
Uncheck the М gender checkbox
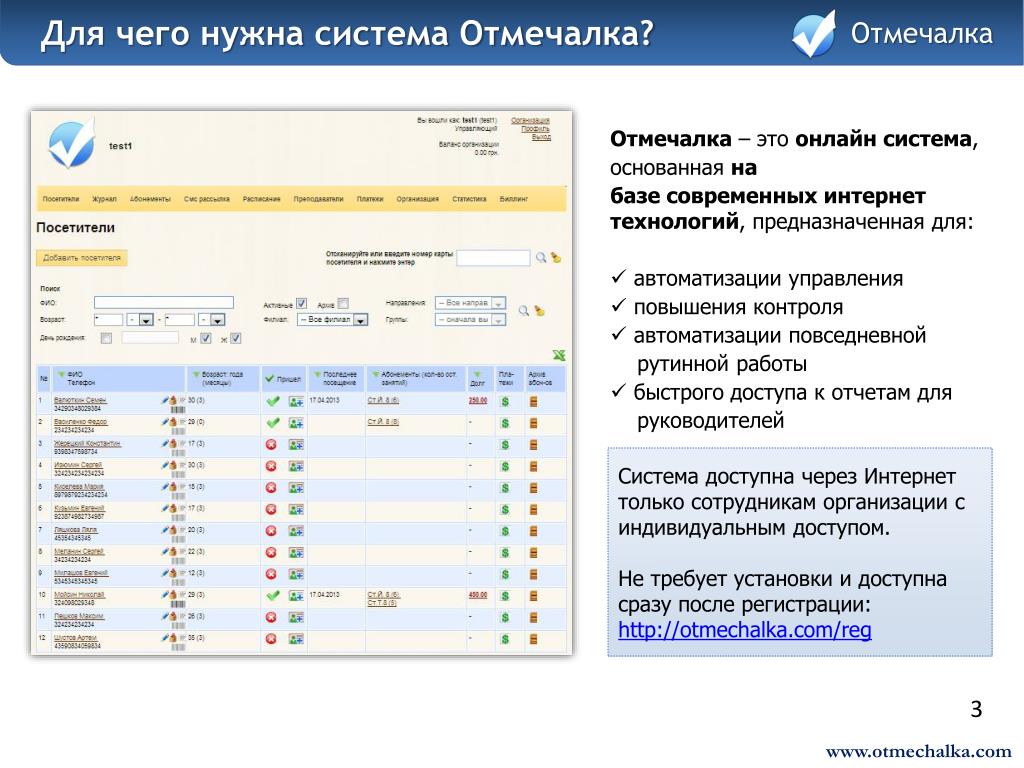206,338
